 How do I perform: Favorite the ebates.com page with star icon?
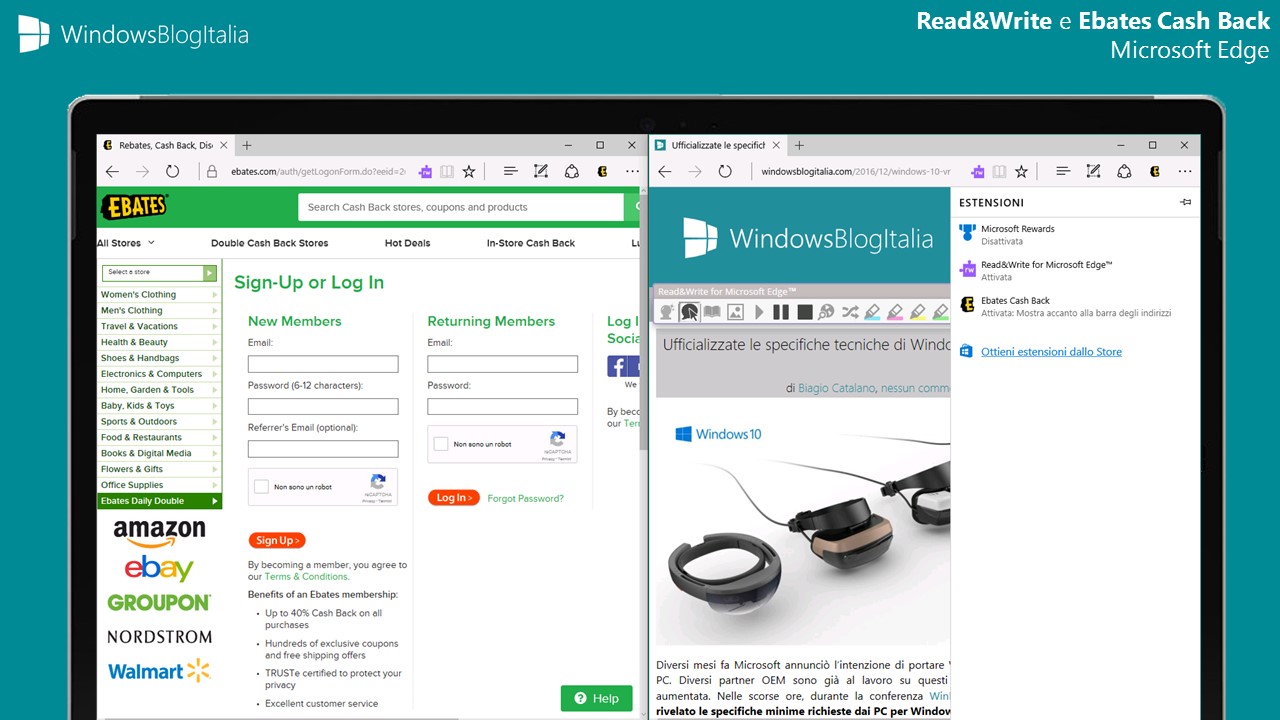pos(469,171)
